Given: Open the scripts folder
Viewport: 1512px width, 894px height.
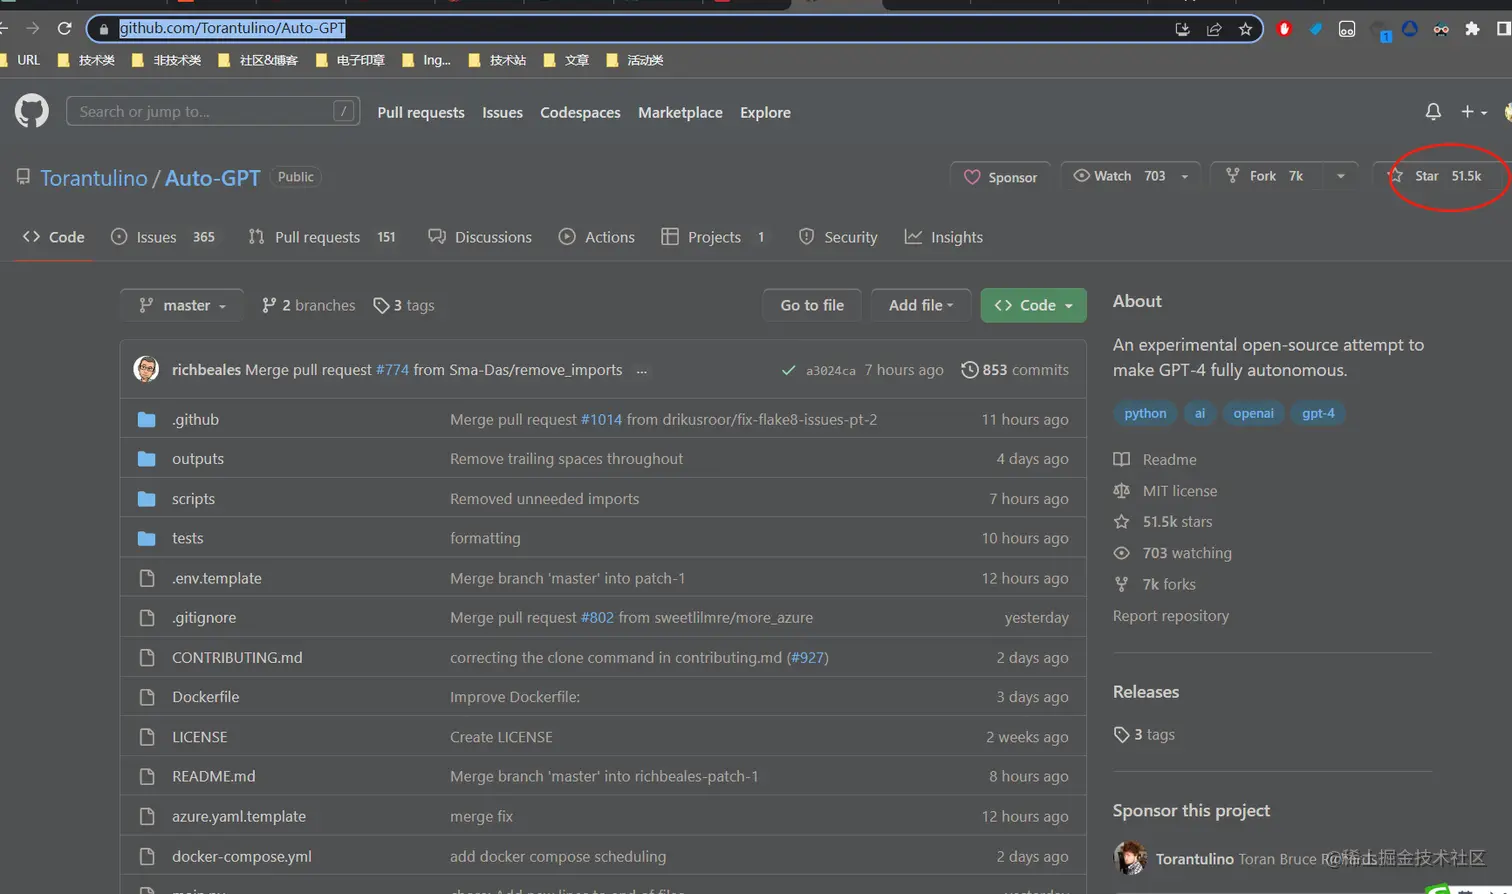Looking at the screenshot, I should point(193,498).
